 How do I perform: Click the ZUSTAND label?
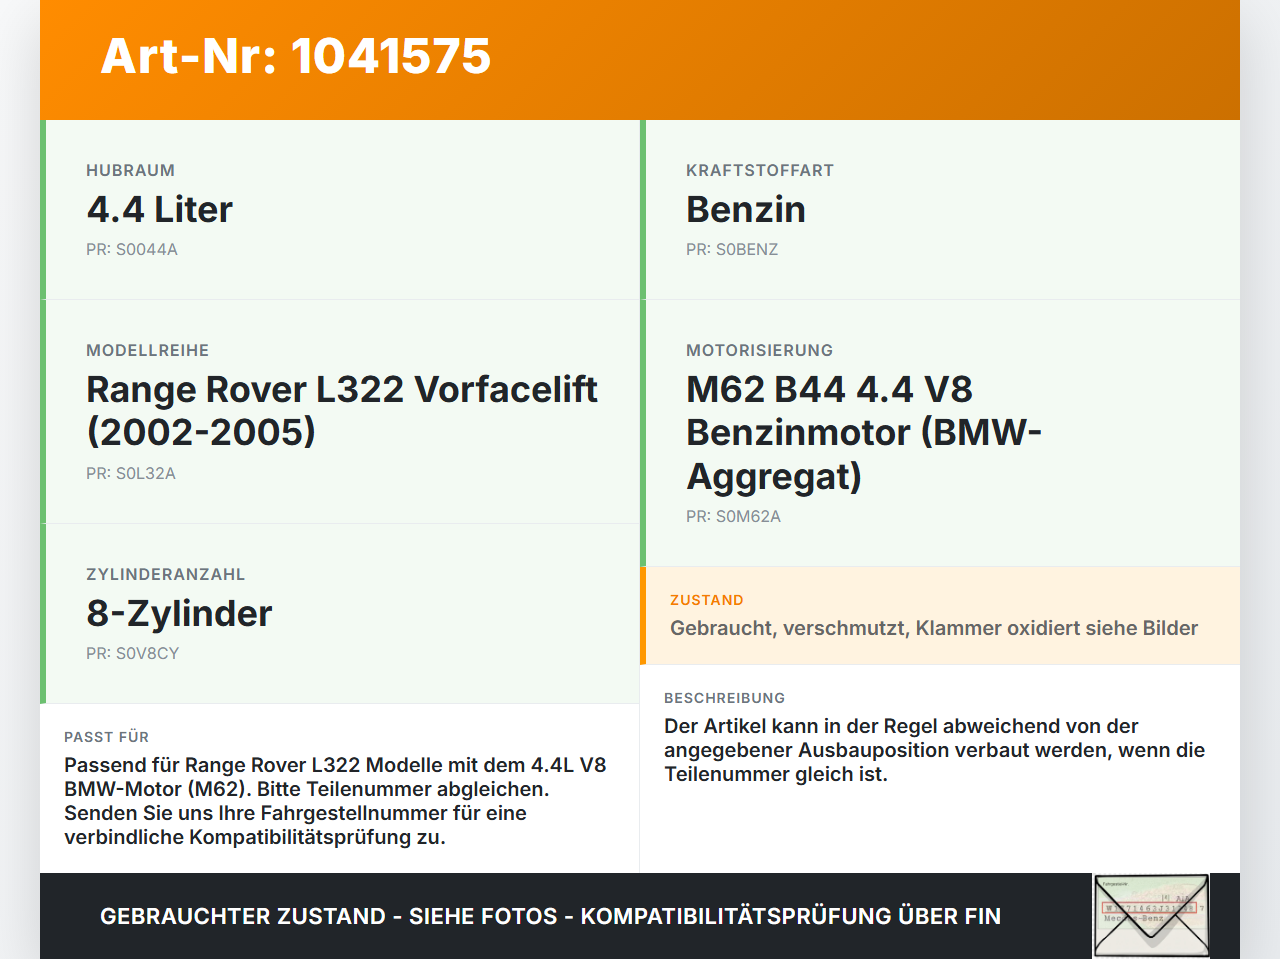pos(707,600)
